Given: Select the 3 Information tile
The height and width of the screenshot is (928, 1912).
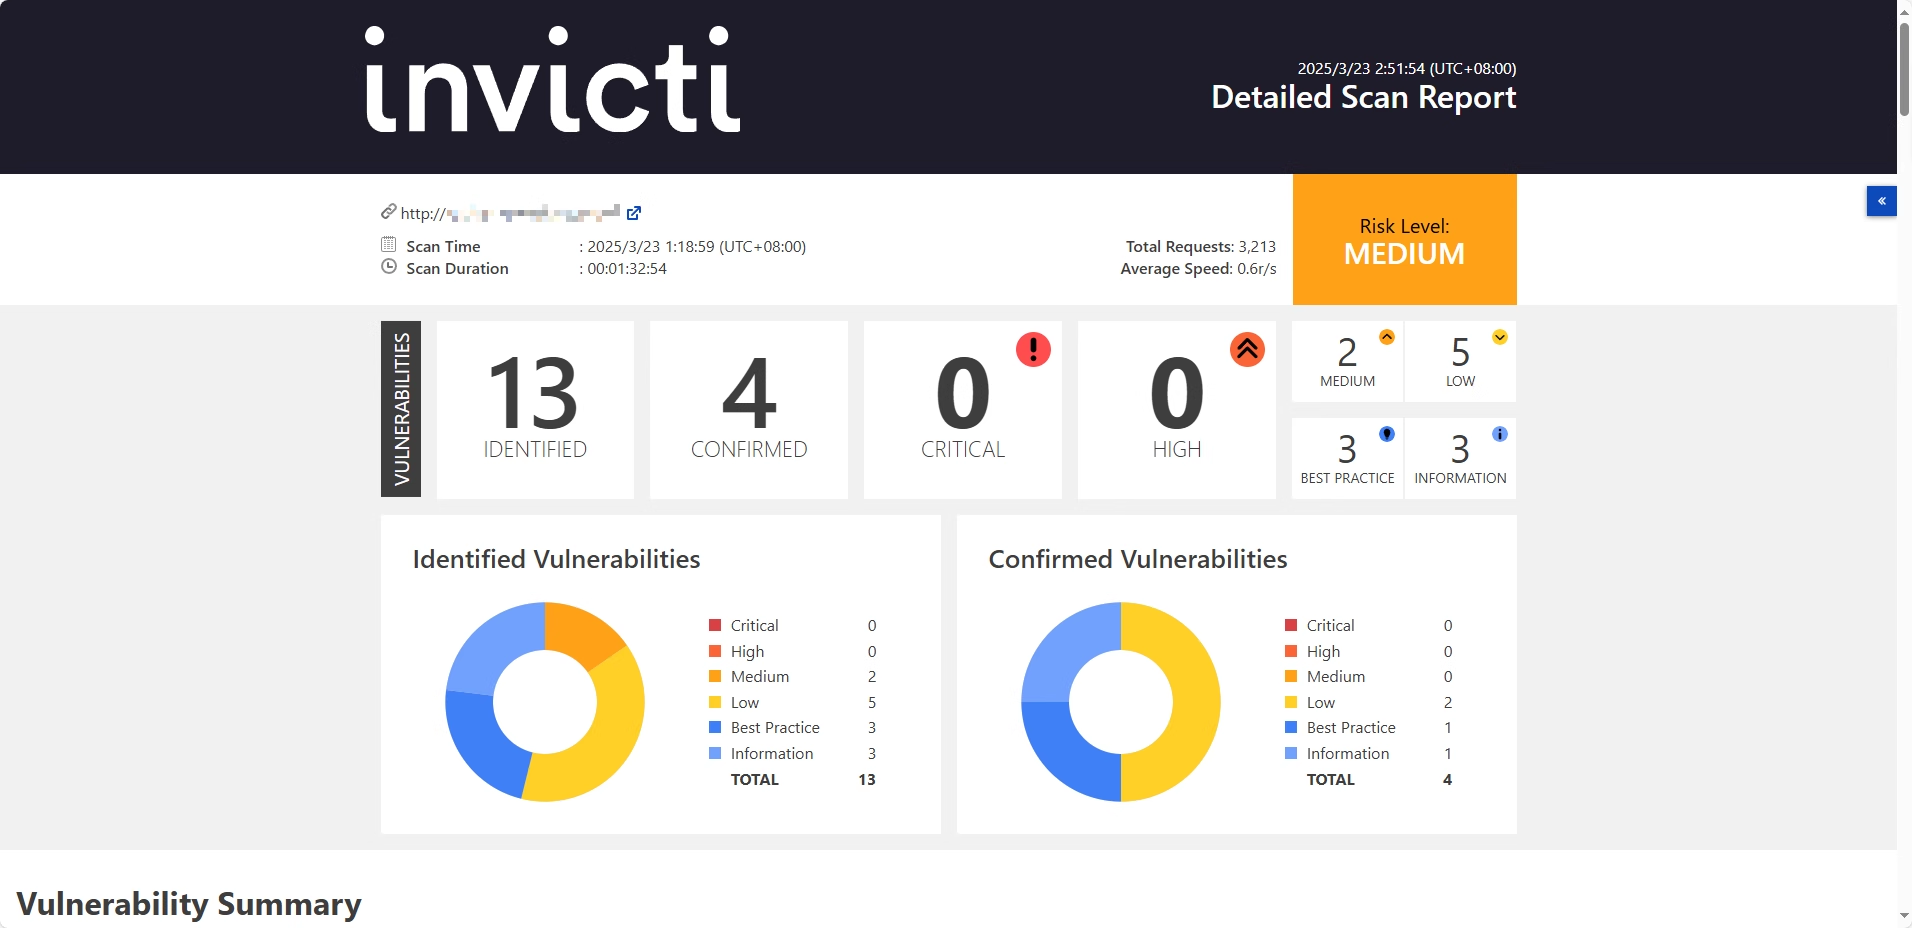Looking at the screenshot, I should [1460, 459].
